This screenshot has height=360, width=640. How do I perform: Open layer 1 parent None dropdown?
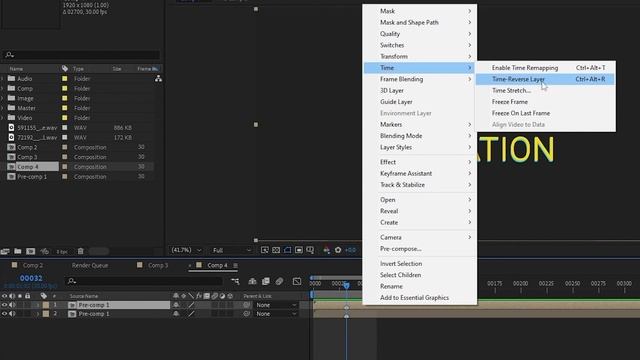click(276, 305)
